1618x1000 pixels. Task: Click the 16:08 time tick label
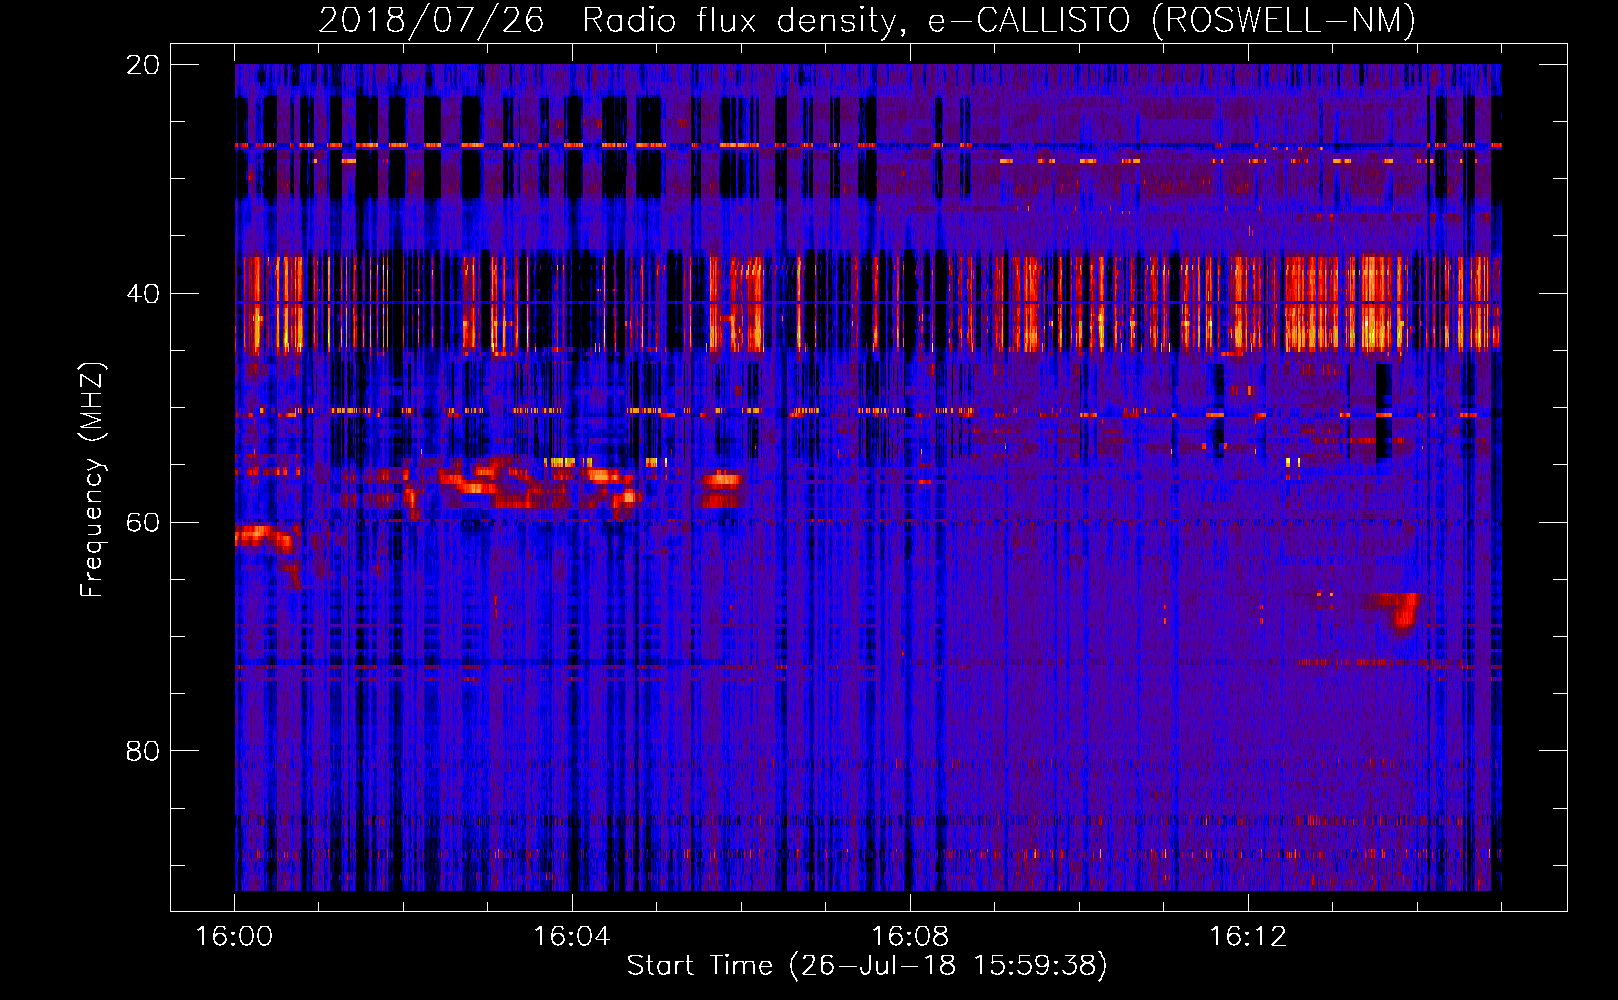pos(910,937)
